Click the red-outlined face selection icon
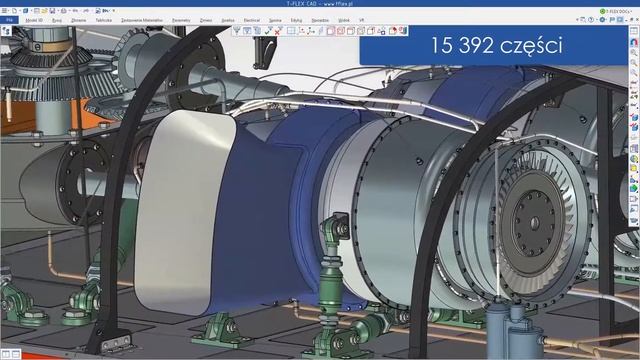Viewport: 640px width, 360px height. click(x=330, y=31)
